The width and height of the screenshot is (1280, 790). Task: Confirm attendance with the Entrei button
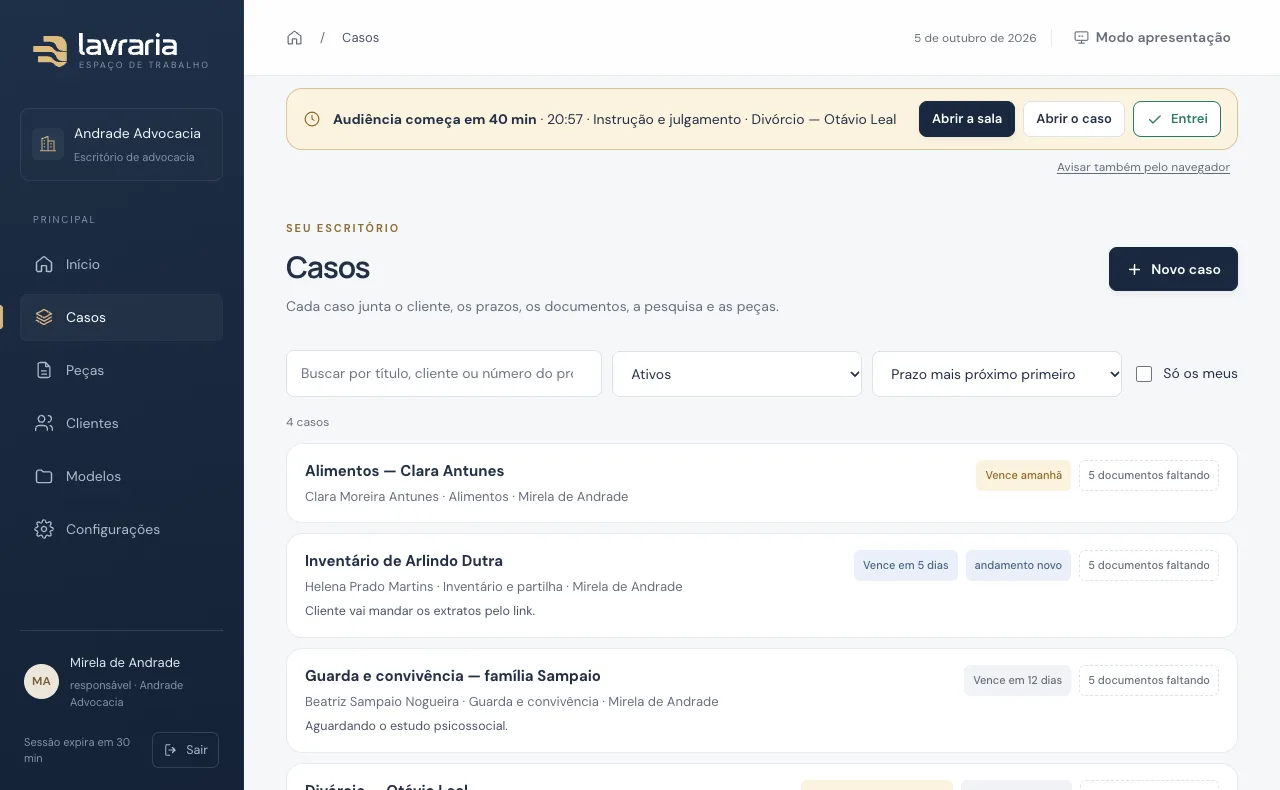(1177, 119)
